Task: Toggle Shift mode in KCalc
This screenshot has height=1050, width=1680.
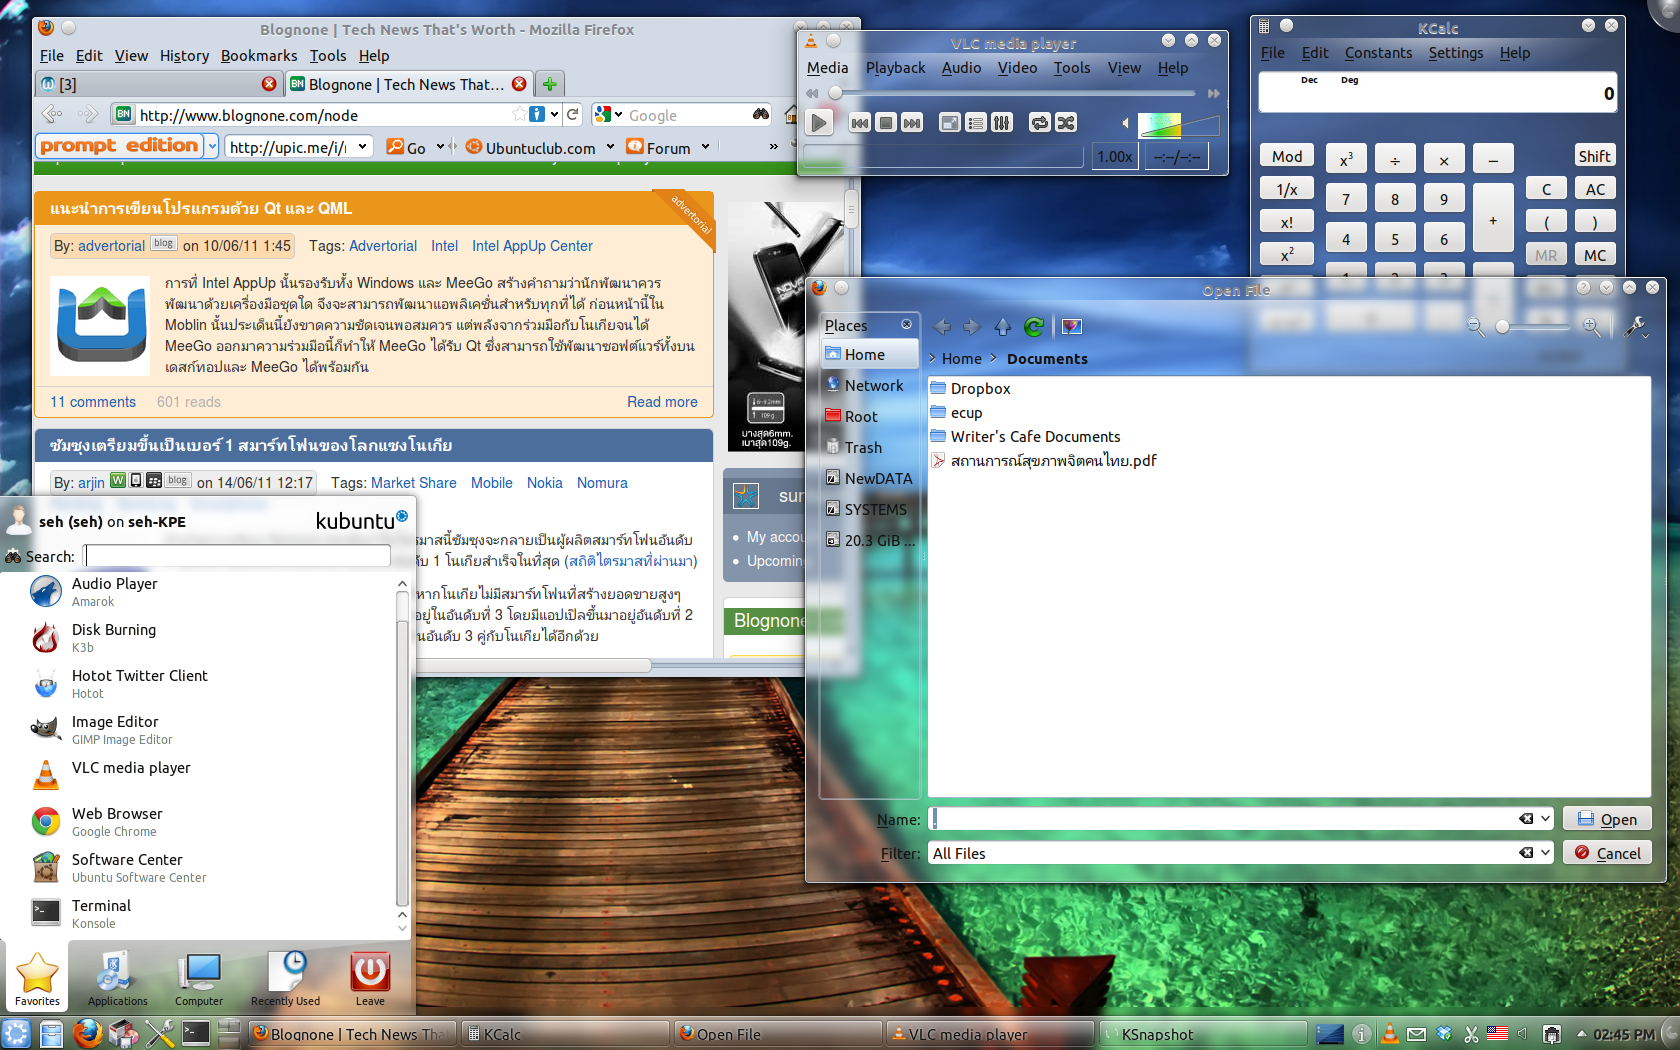Action: click(1594, 156)
